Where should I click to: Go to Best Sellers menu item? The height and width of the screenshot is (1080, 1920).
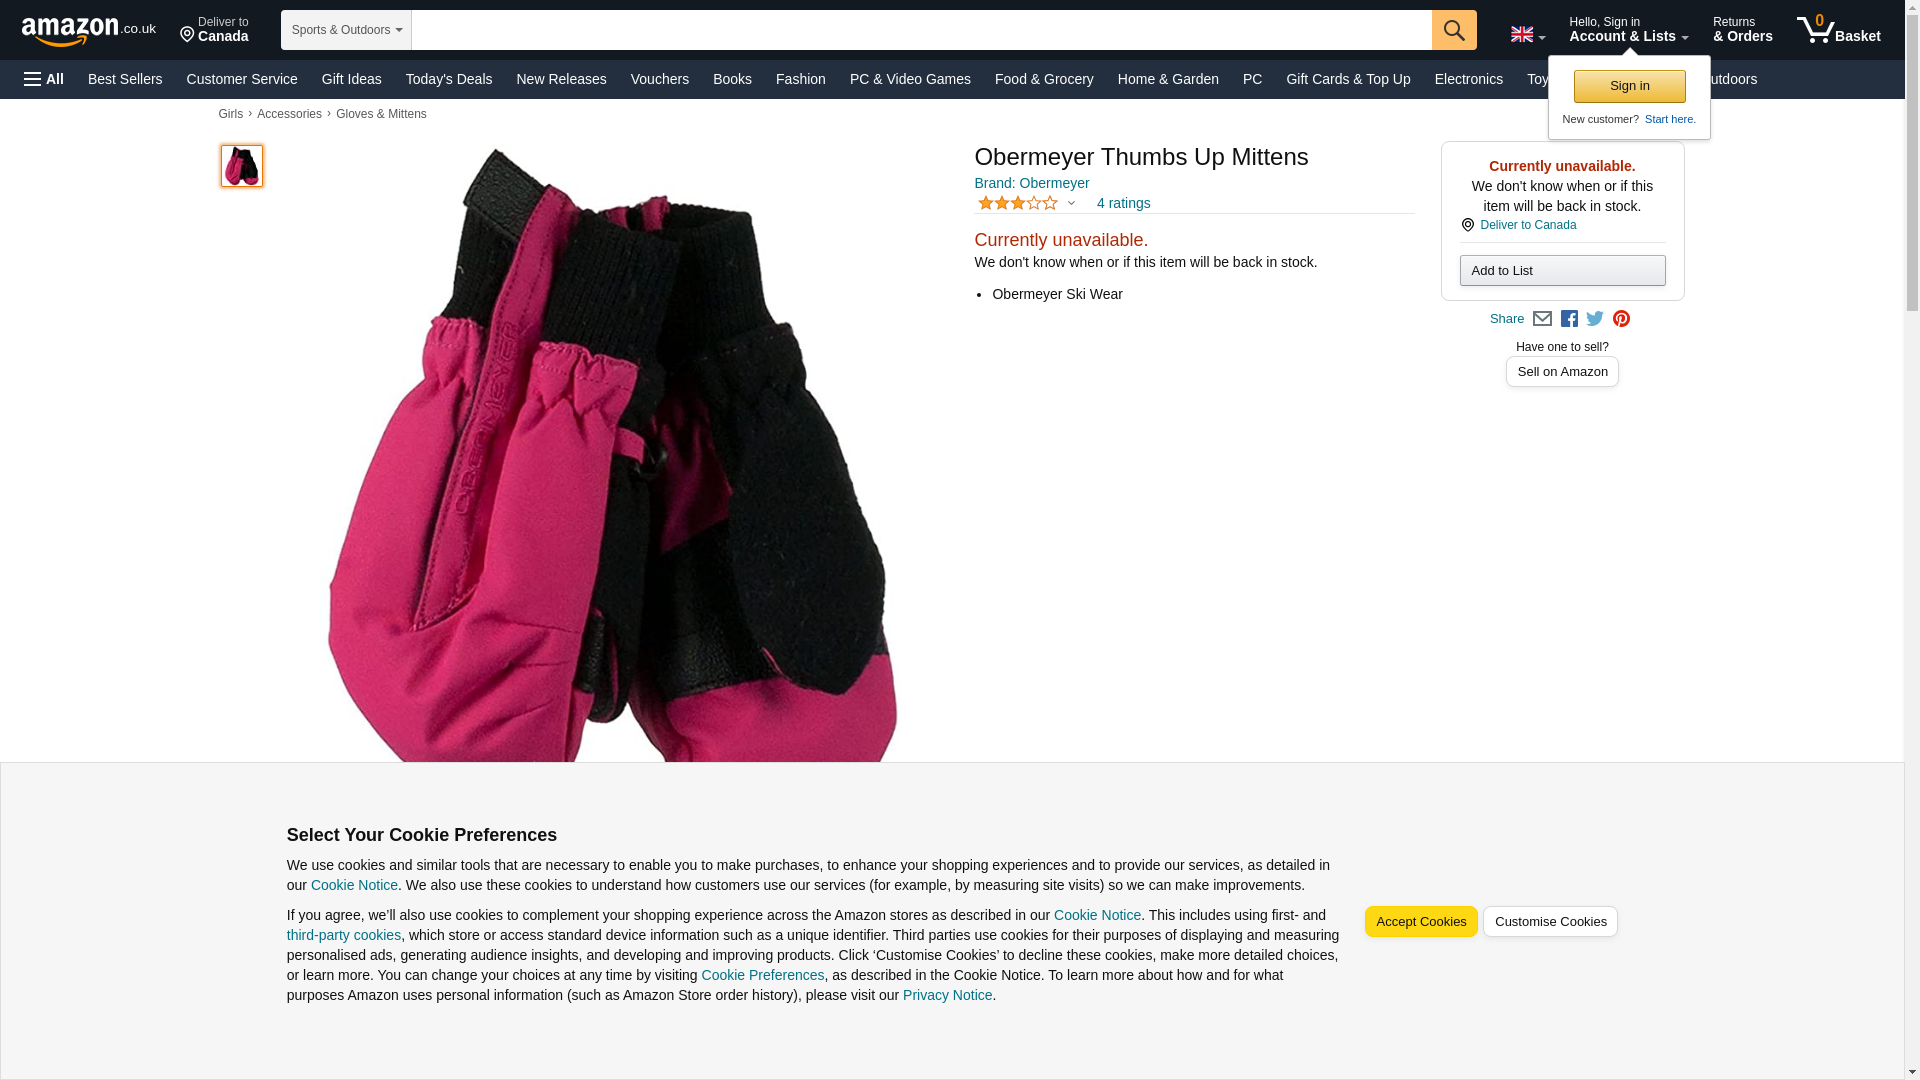click(x=125, y=79)
